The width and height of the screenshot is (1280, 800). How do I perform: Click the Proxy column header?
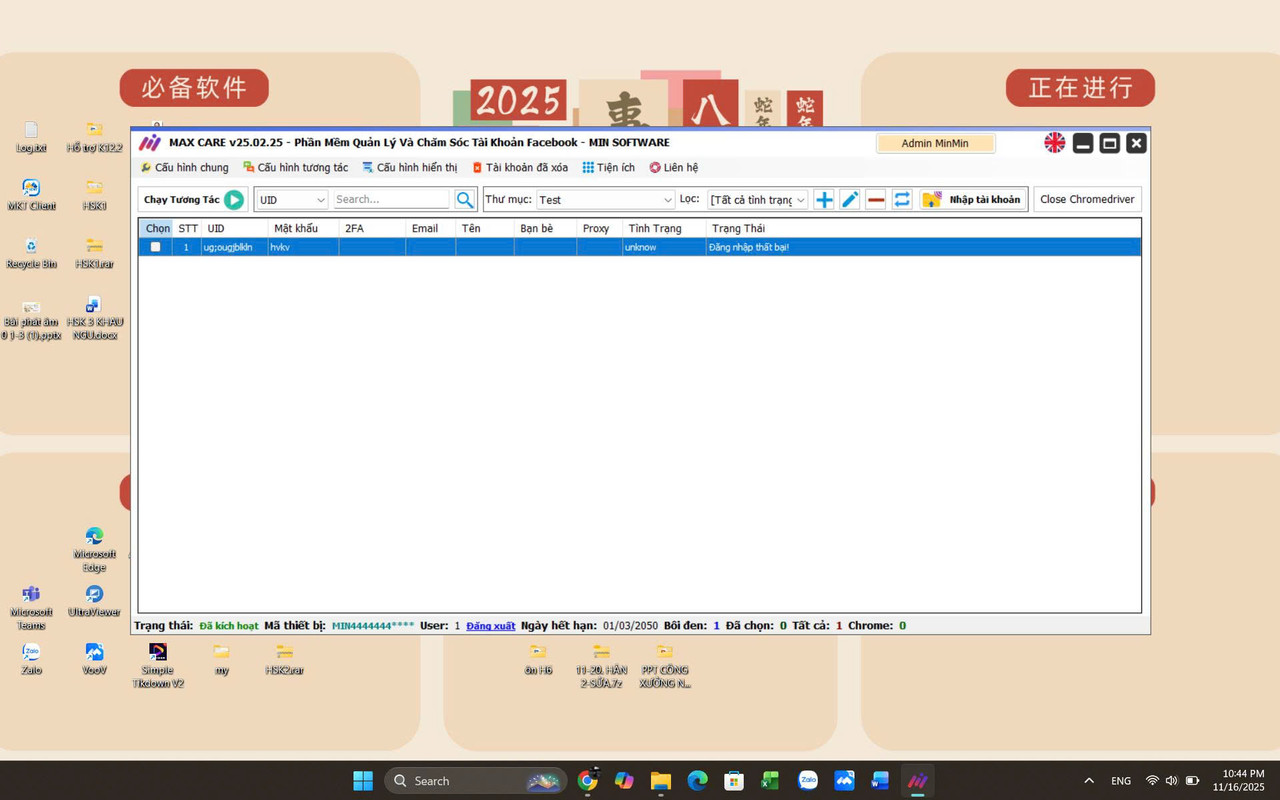point(600,228)
